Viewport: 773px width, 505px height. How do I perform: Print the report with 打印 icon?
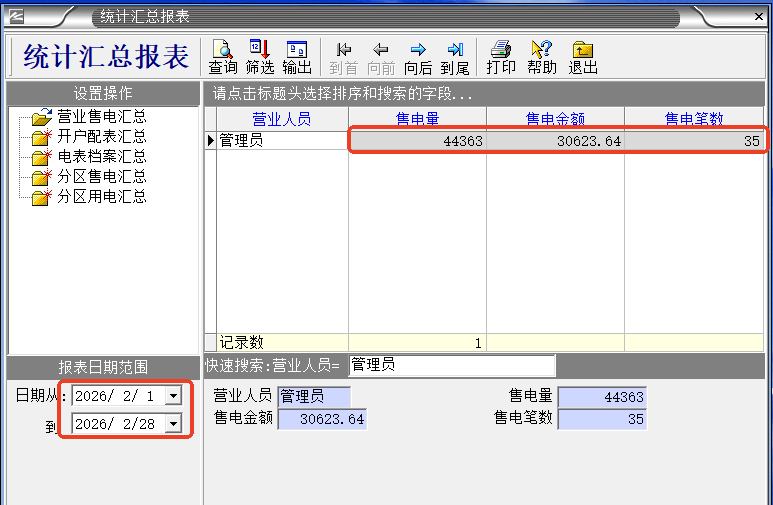coord(501,57)
